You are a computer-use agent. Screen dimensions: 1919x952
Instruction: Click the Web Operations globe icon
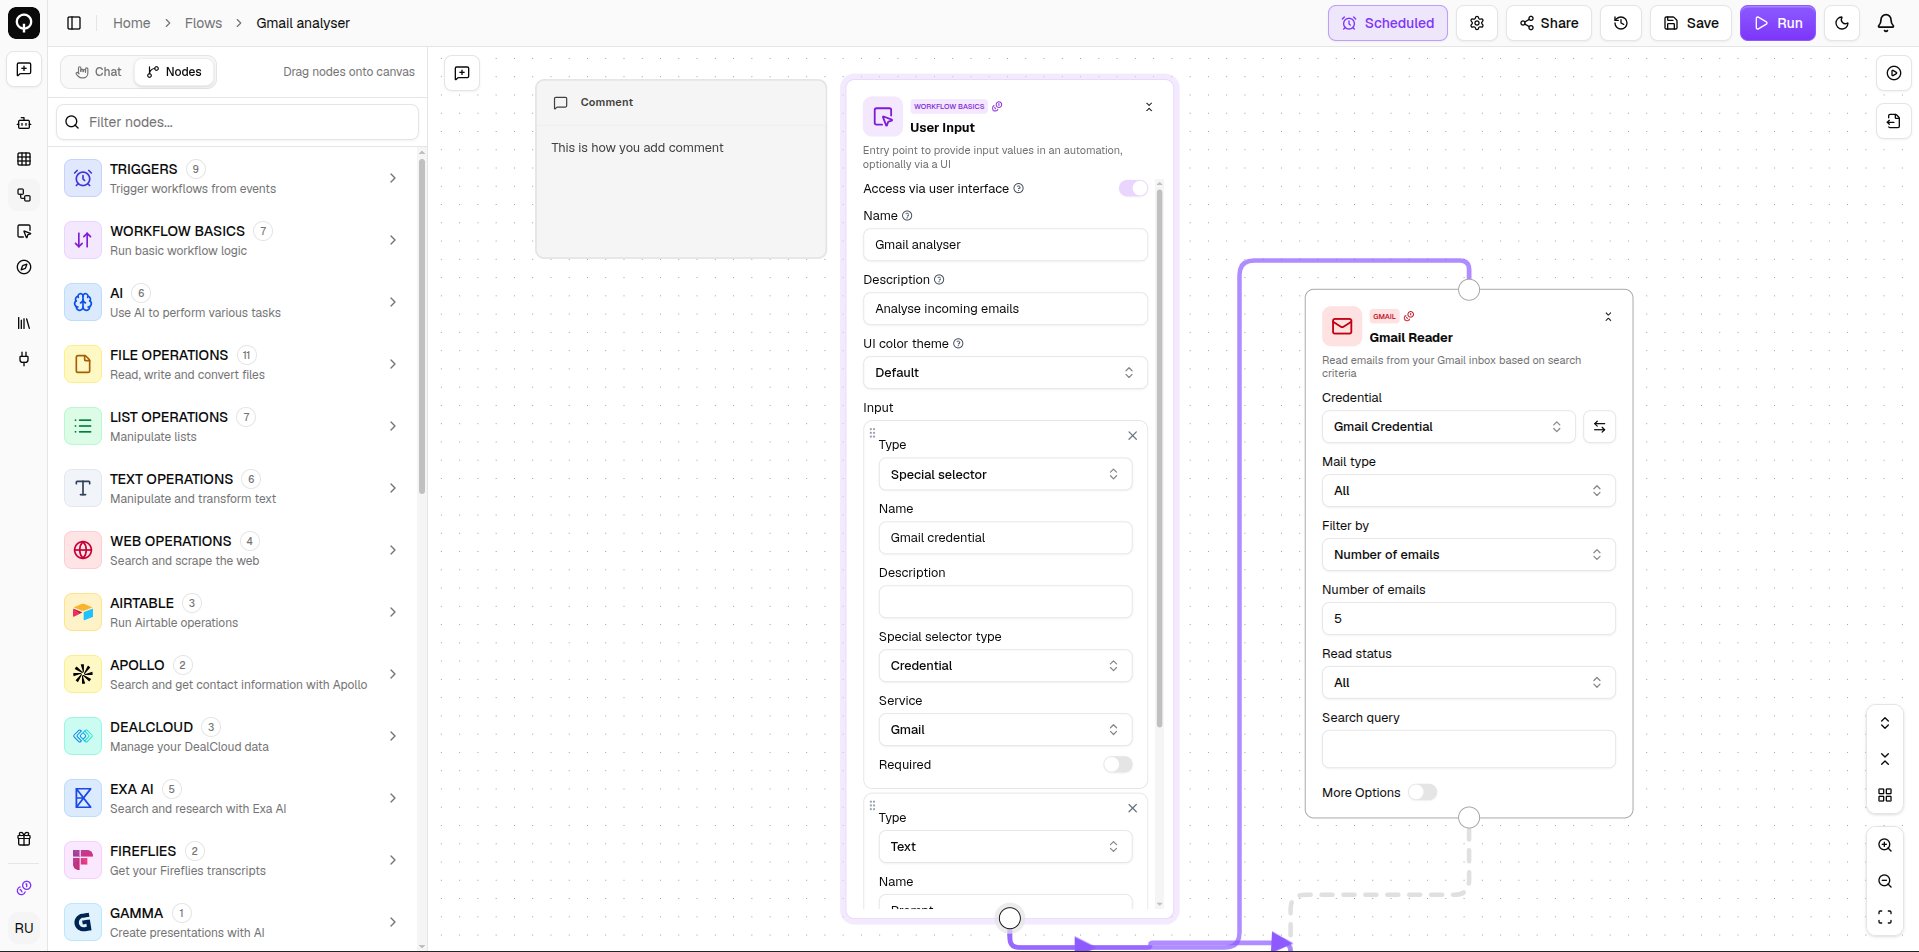pos(83,550)
